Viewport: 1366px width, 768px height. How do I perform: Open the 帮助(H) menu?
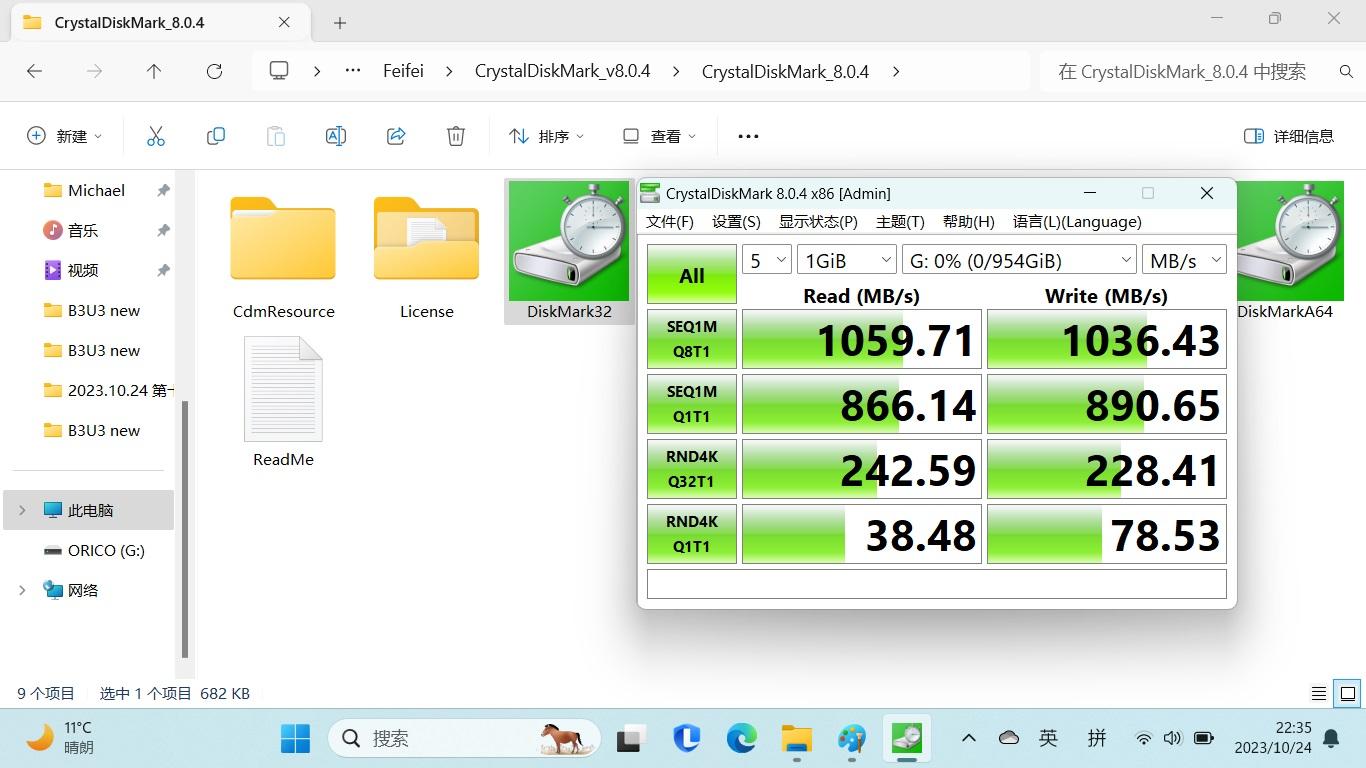pyautogui.click(x=968, y=222)
